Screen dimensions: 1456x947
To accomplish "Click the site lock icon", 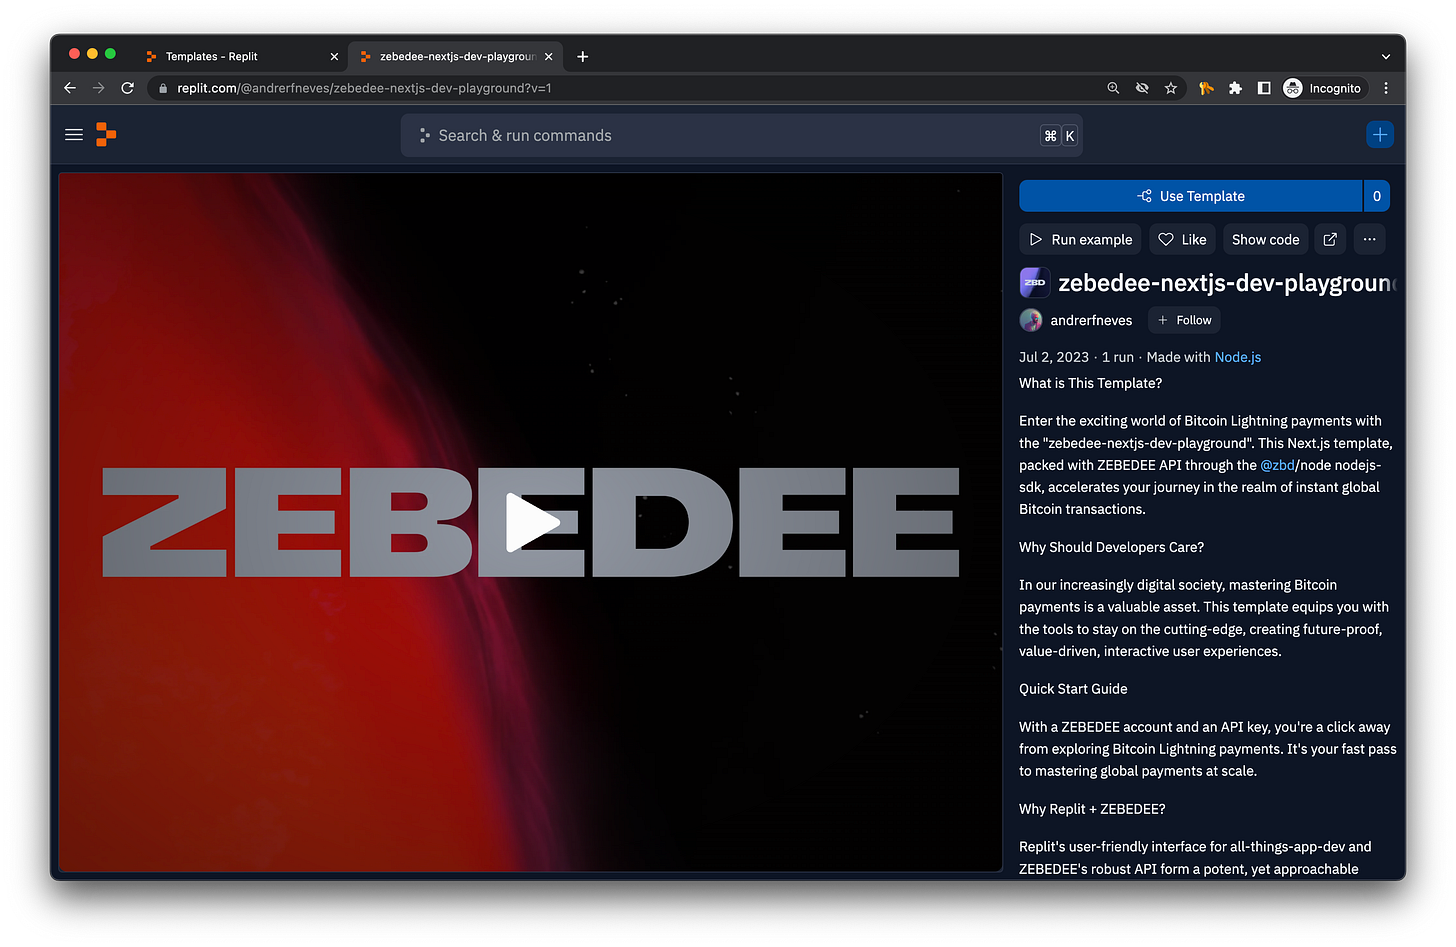I will 163,88.
